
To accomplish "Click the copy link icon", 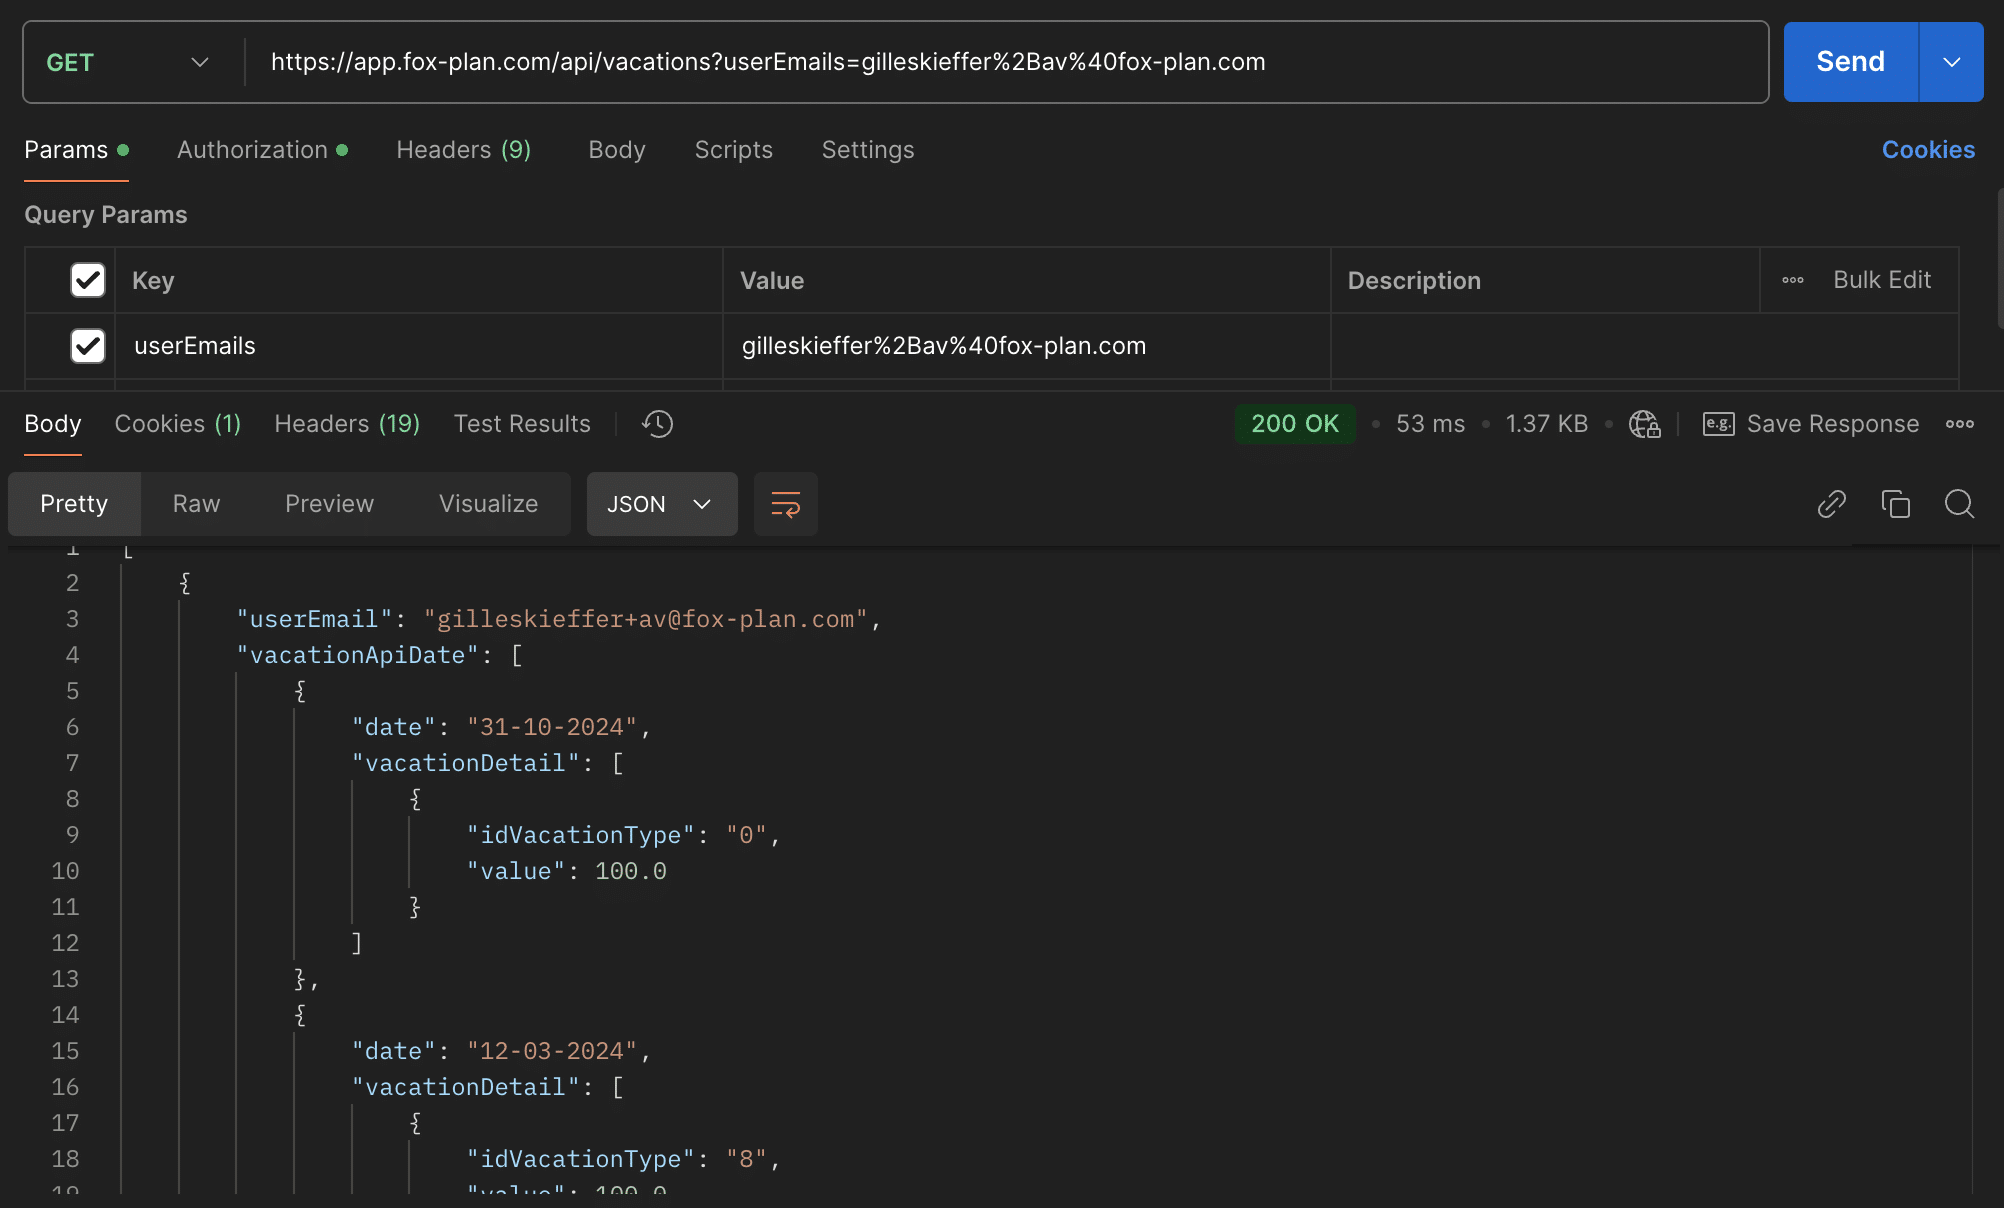I will (1831, 504).
